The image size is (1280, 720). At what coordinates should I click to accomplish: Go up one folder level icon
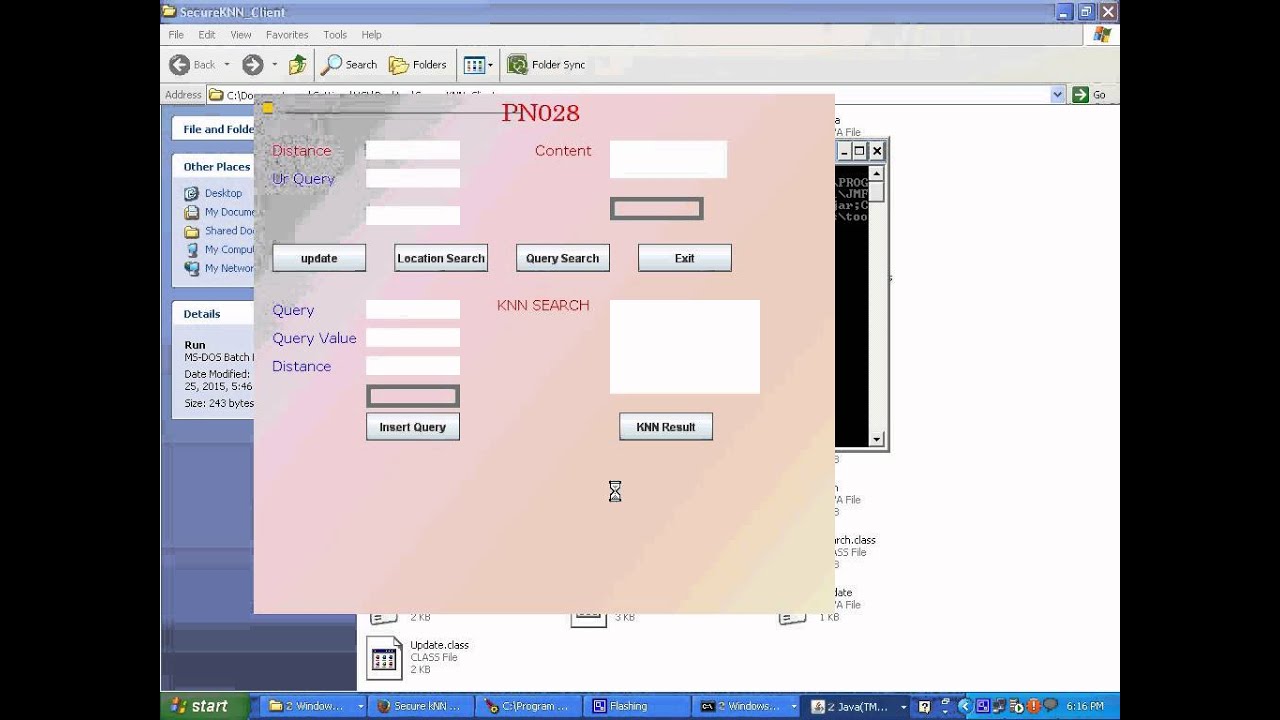pos(297,65)
